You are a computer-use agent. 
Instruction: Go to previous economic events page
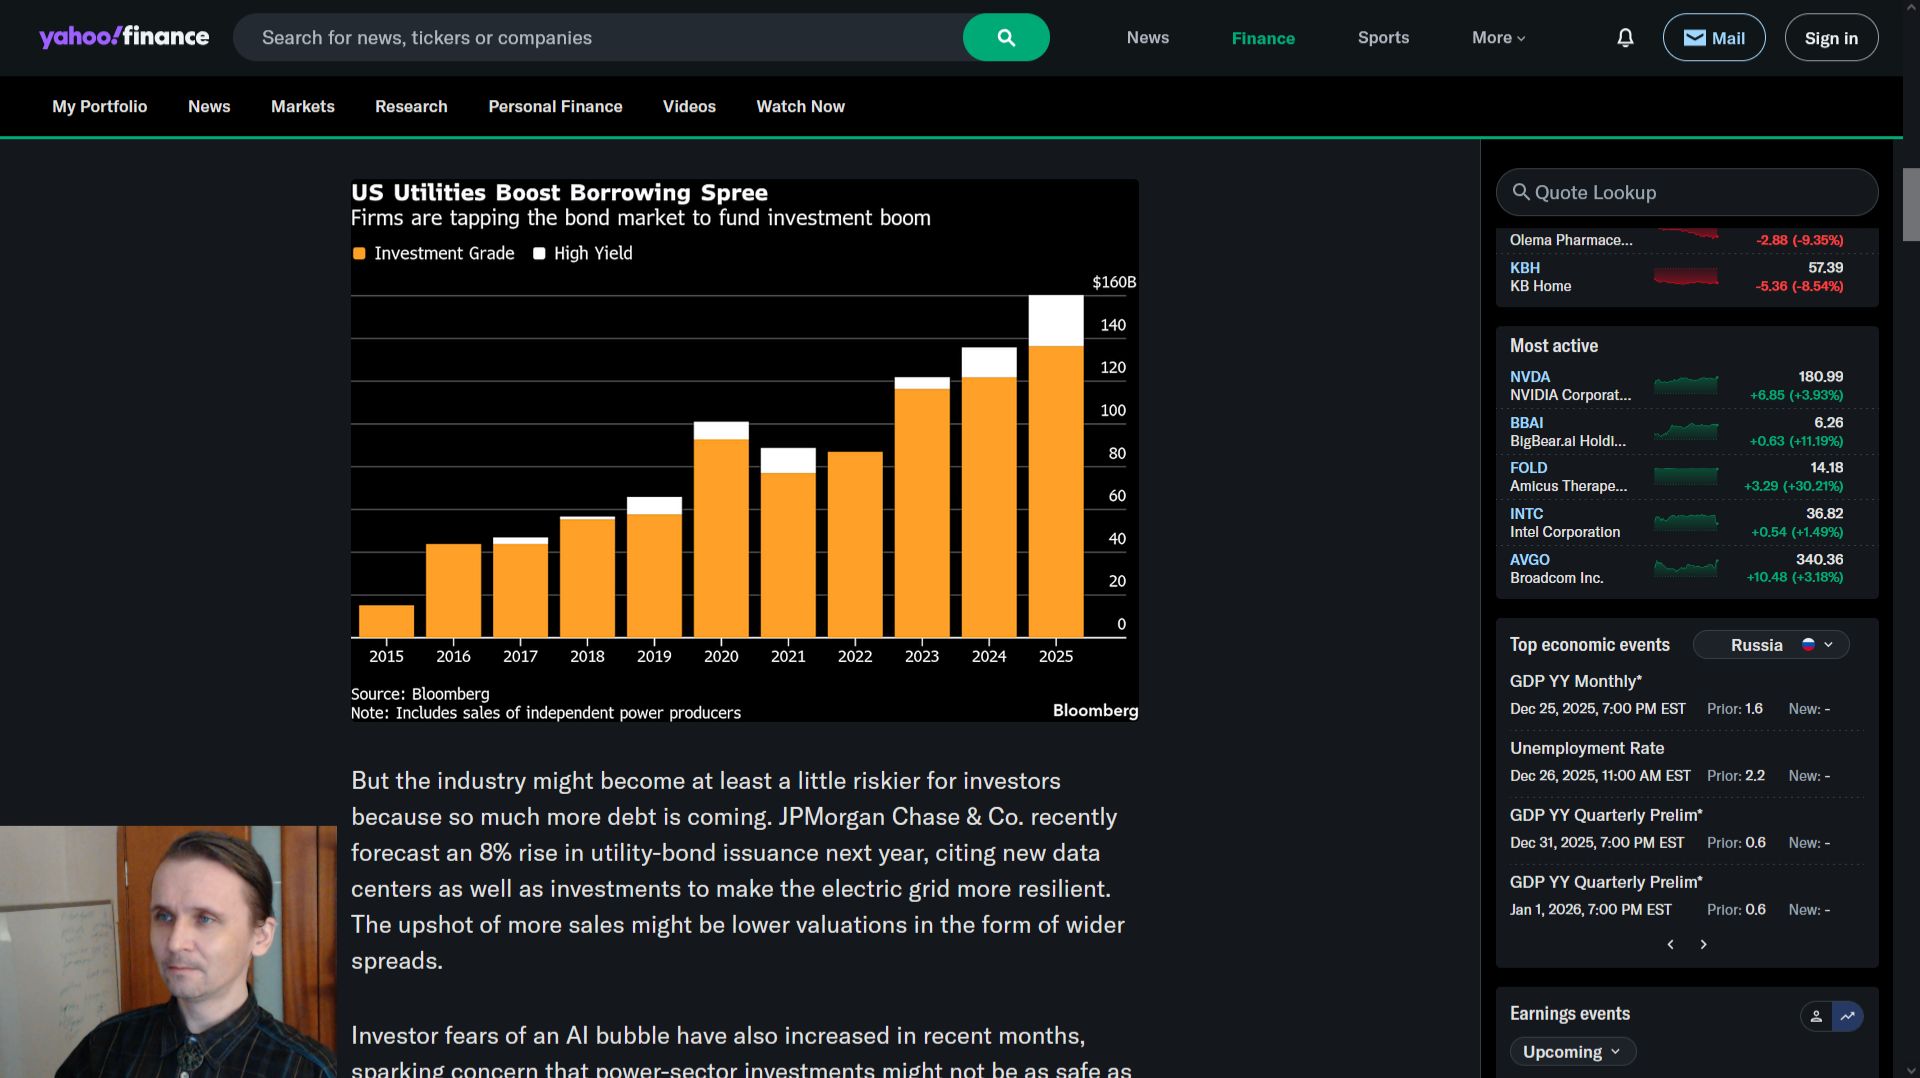pyautogui.click(x=1670, y=944)
